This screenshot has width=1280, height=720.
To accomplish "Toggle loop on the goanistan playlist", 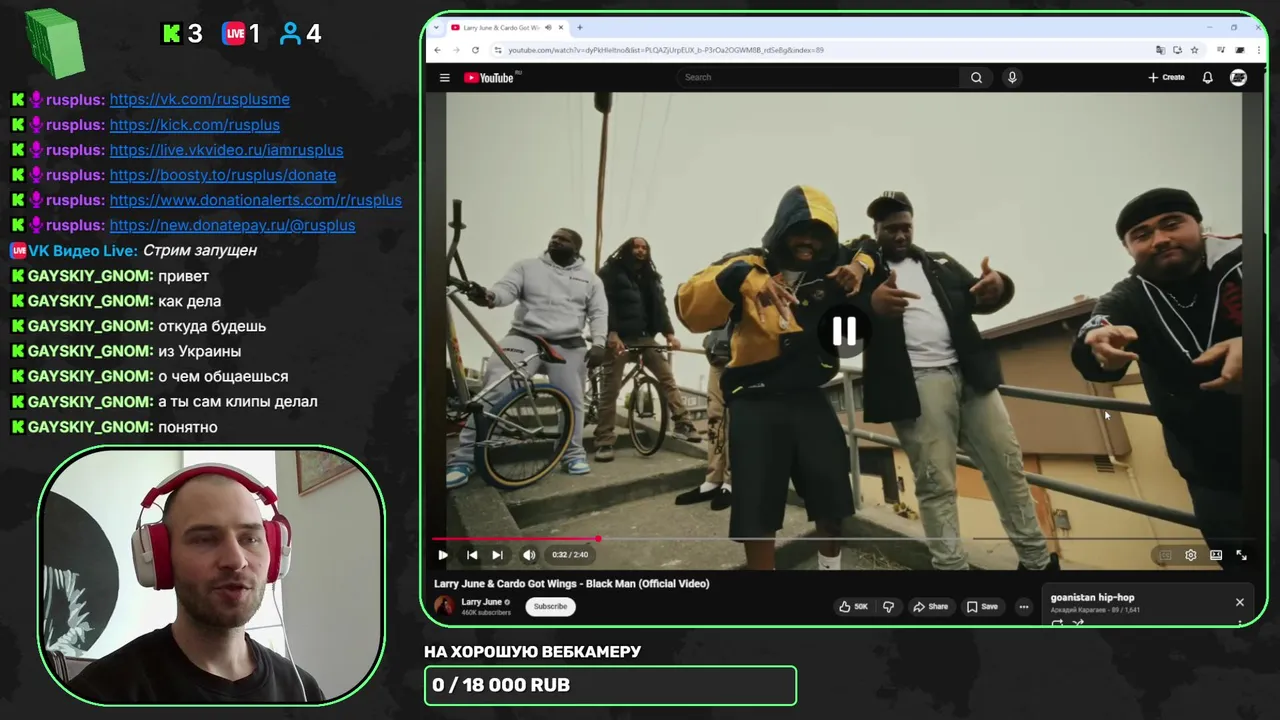I will (x=1057, y=623).
